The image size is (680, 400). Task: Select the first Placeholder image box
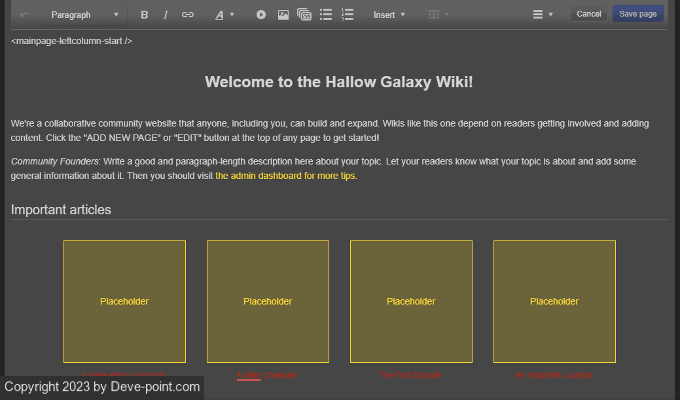tap(124, 301)
